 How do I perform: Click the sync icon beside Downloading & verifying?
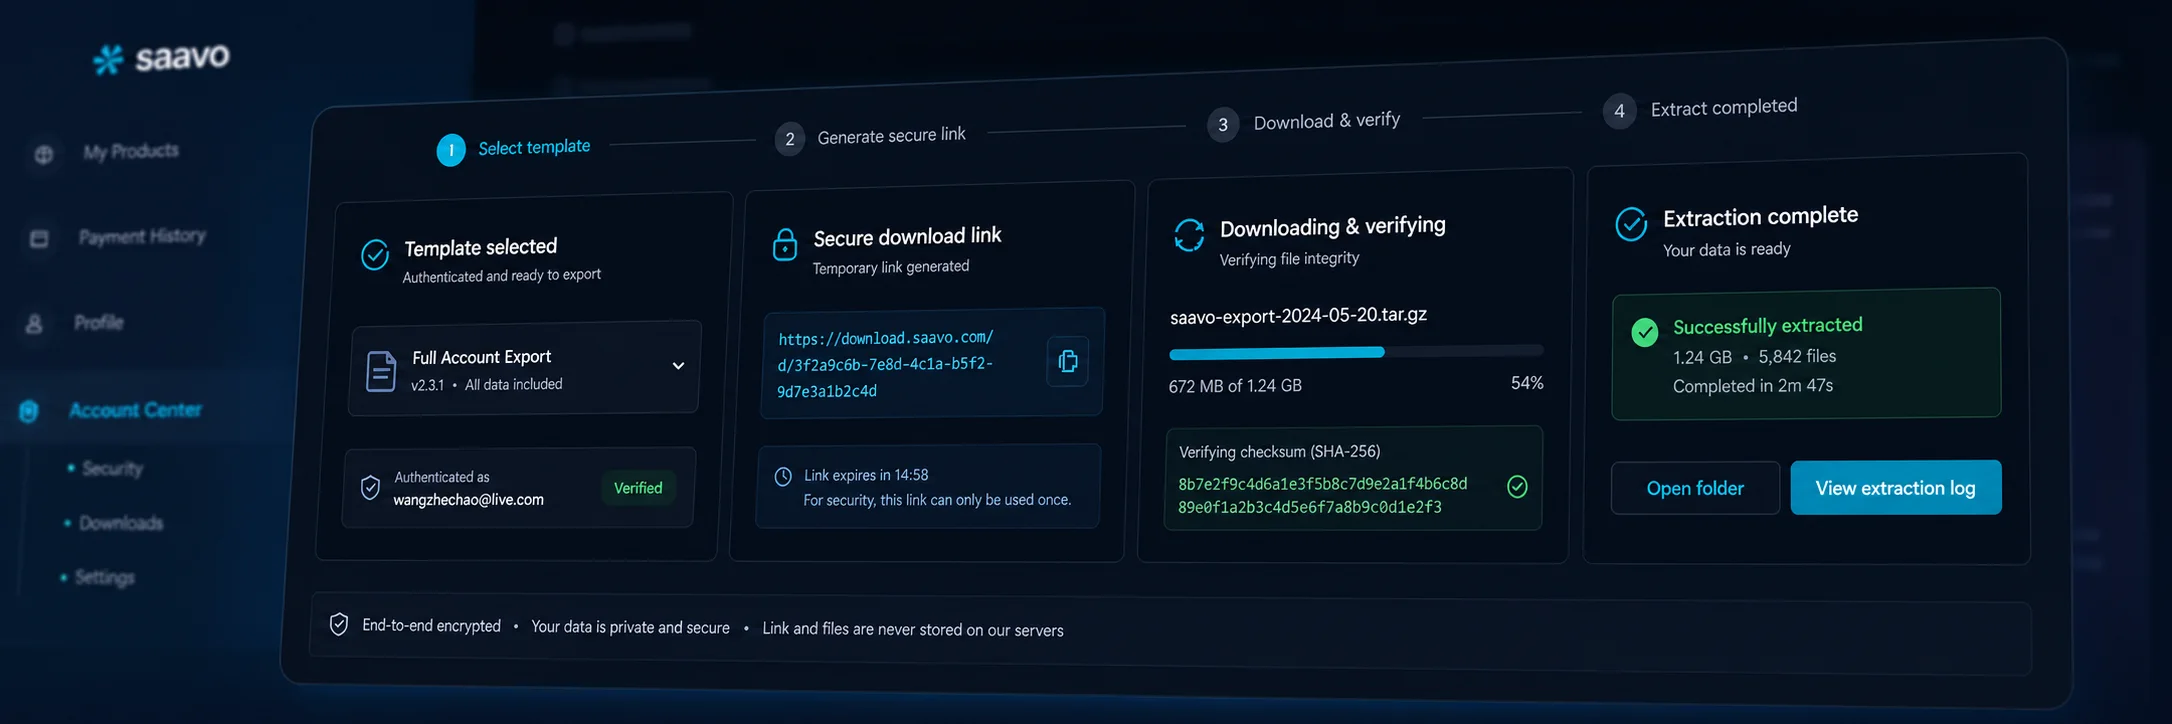1189,235
